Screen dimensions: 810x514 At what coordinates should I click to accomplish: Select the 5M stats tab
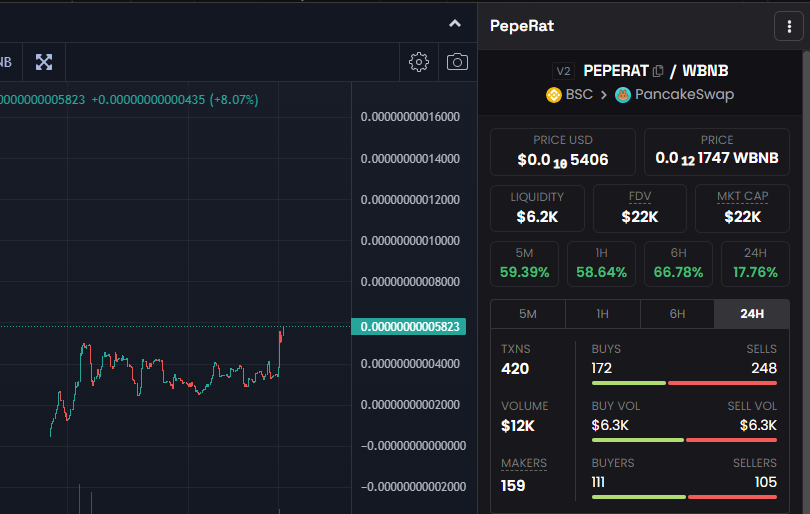coord(527,314)
